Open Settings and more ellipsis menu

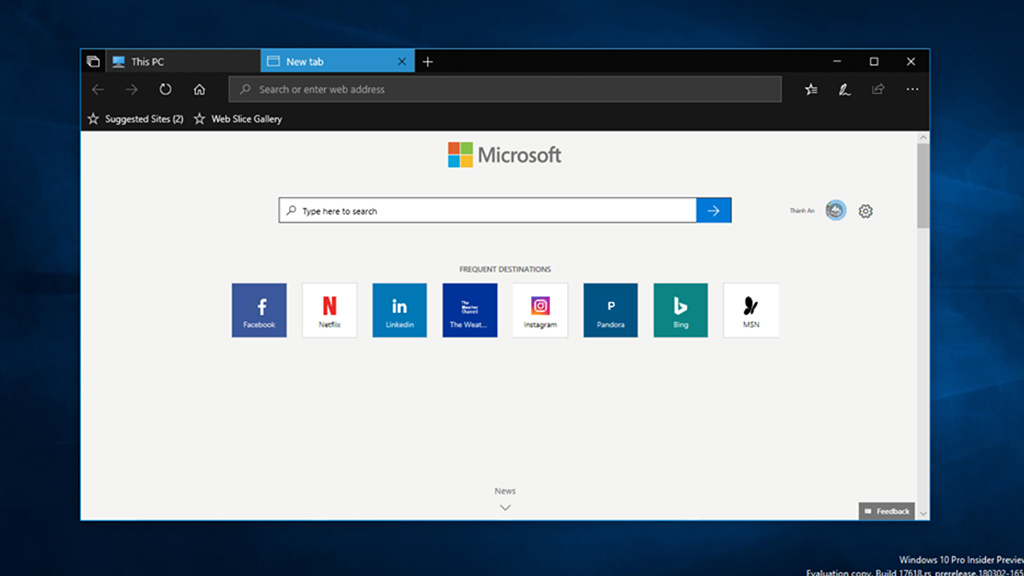pyautogui.click(x=912, y=89)
